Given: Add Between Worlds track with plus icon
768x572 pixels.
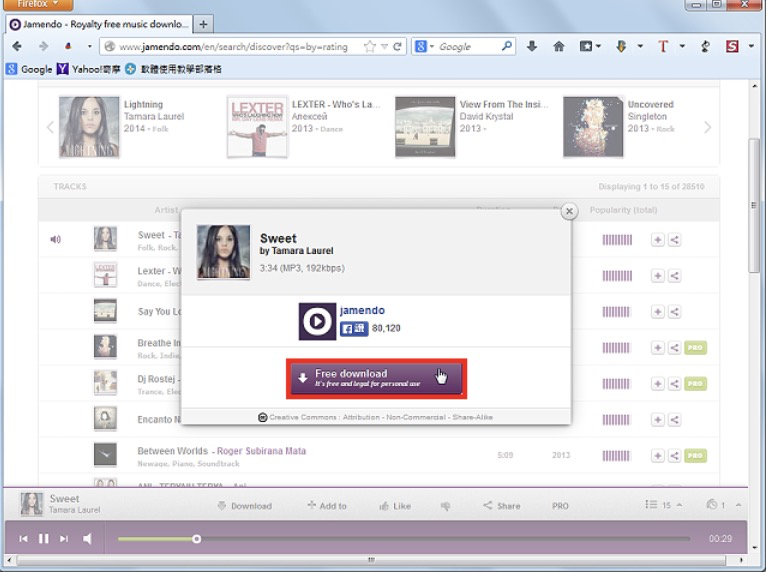Looking at the screenshot, I should [658, 455].
